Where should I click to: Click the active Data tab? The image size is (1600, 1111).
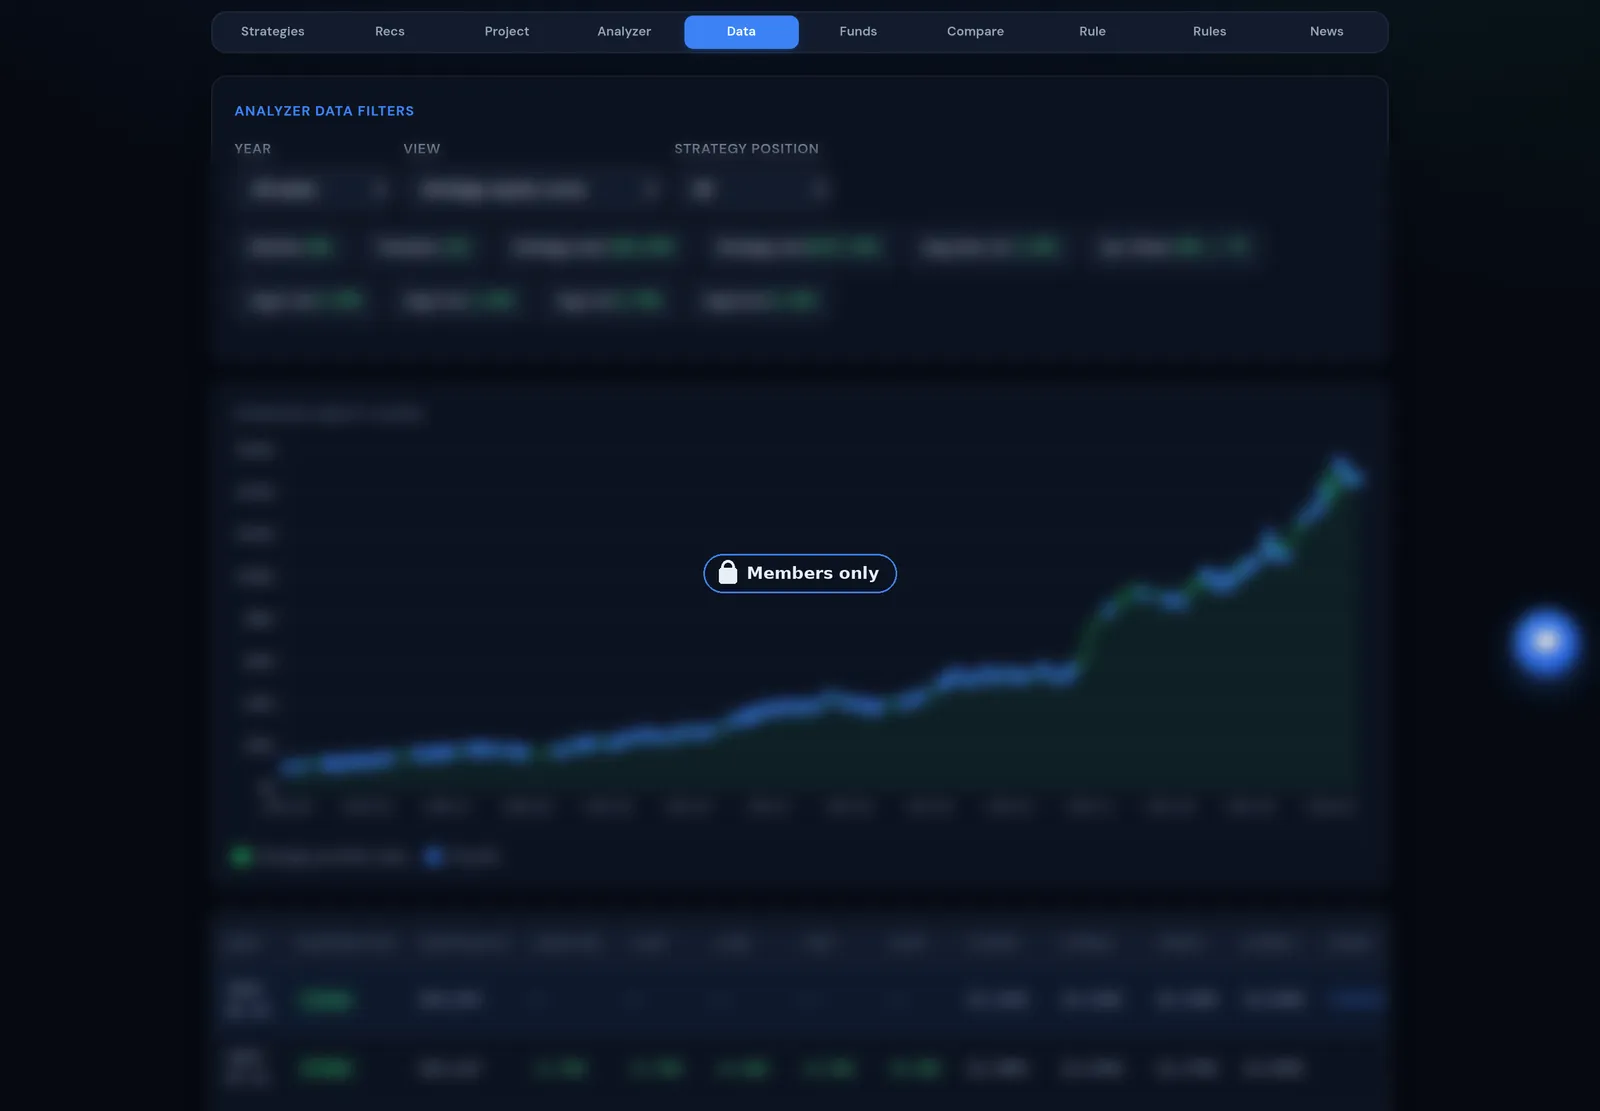tap(741, 32)
